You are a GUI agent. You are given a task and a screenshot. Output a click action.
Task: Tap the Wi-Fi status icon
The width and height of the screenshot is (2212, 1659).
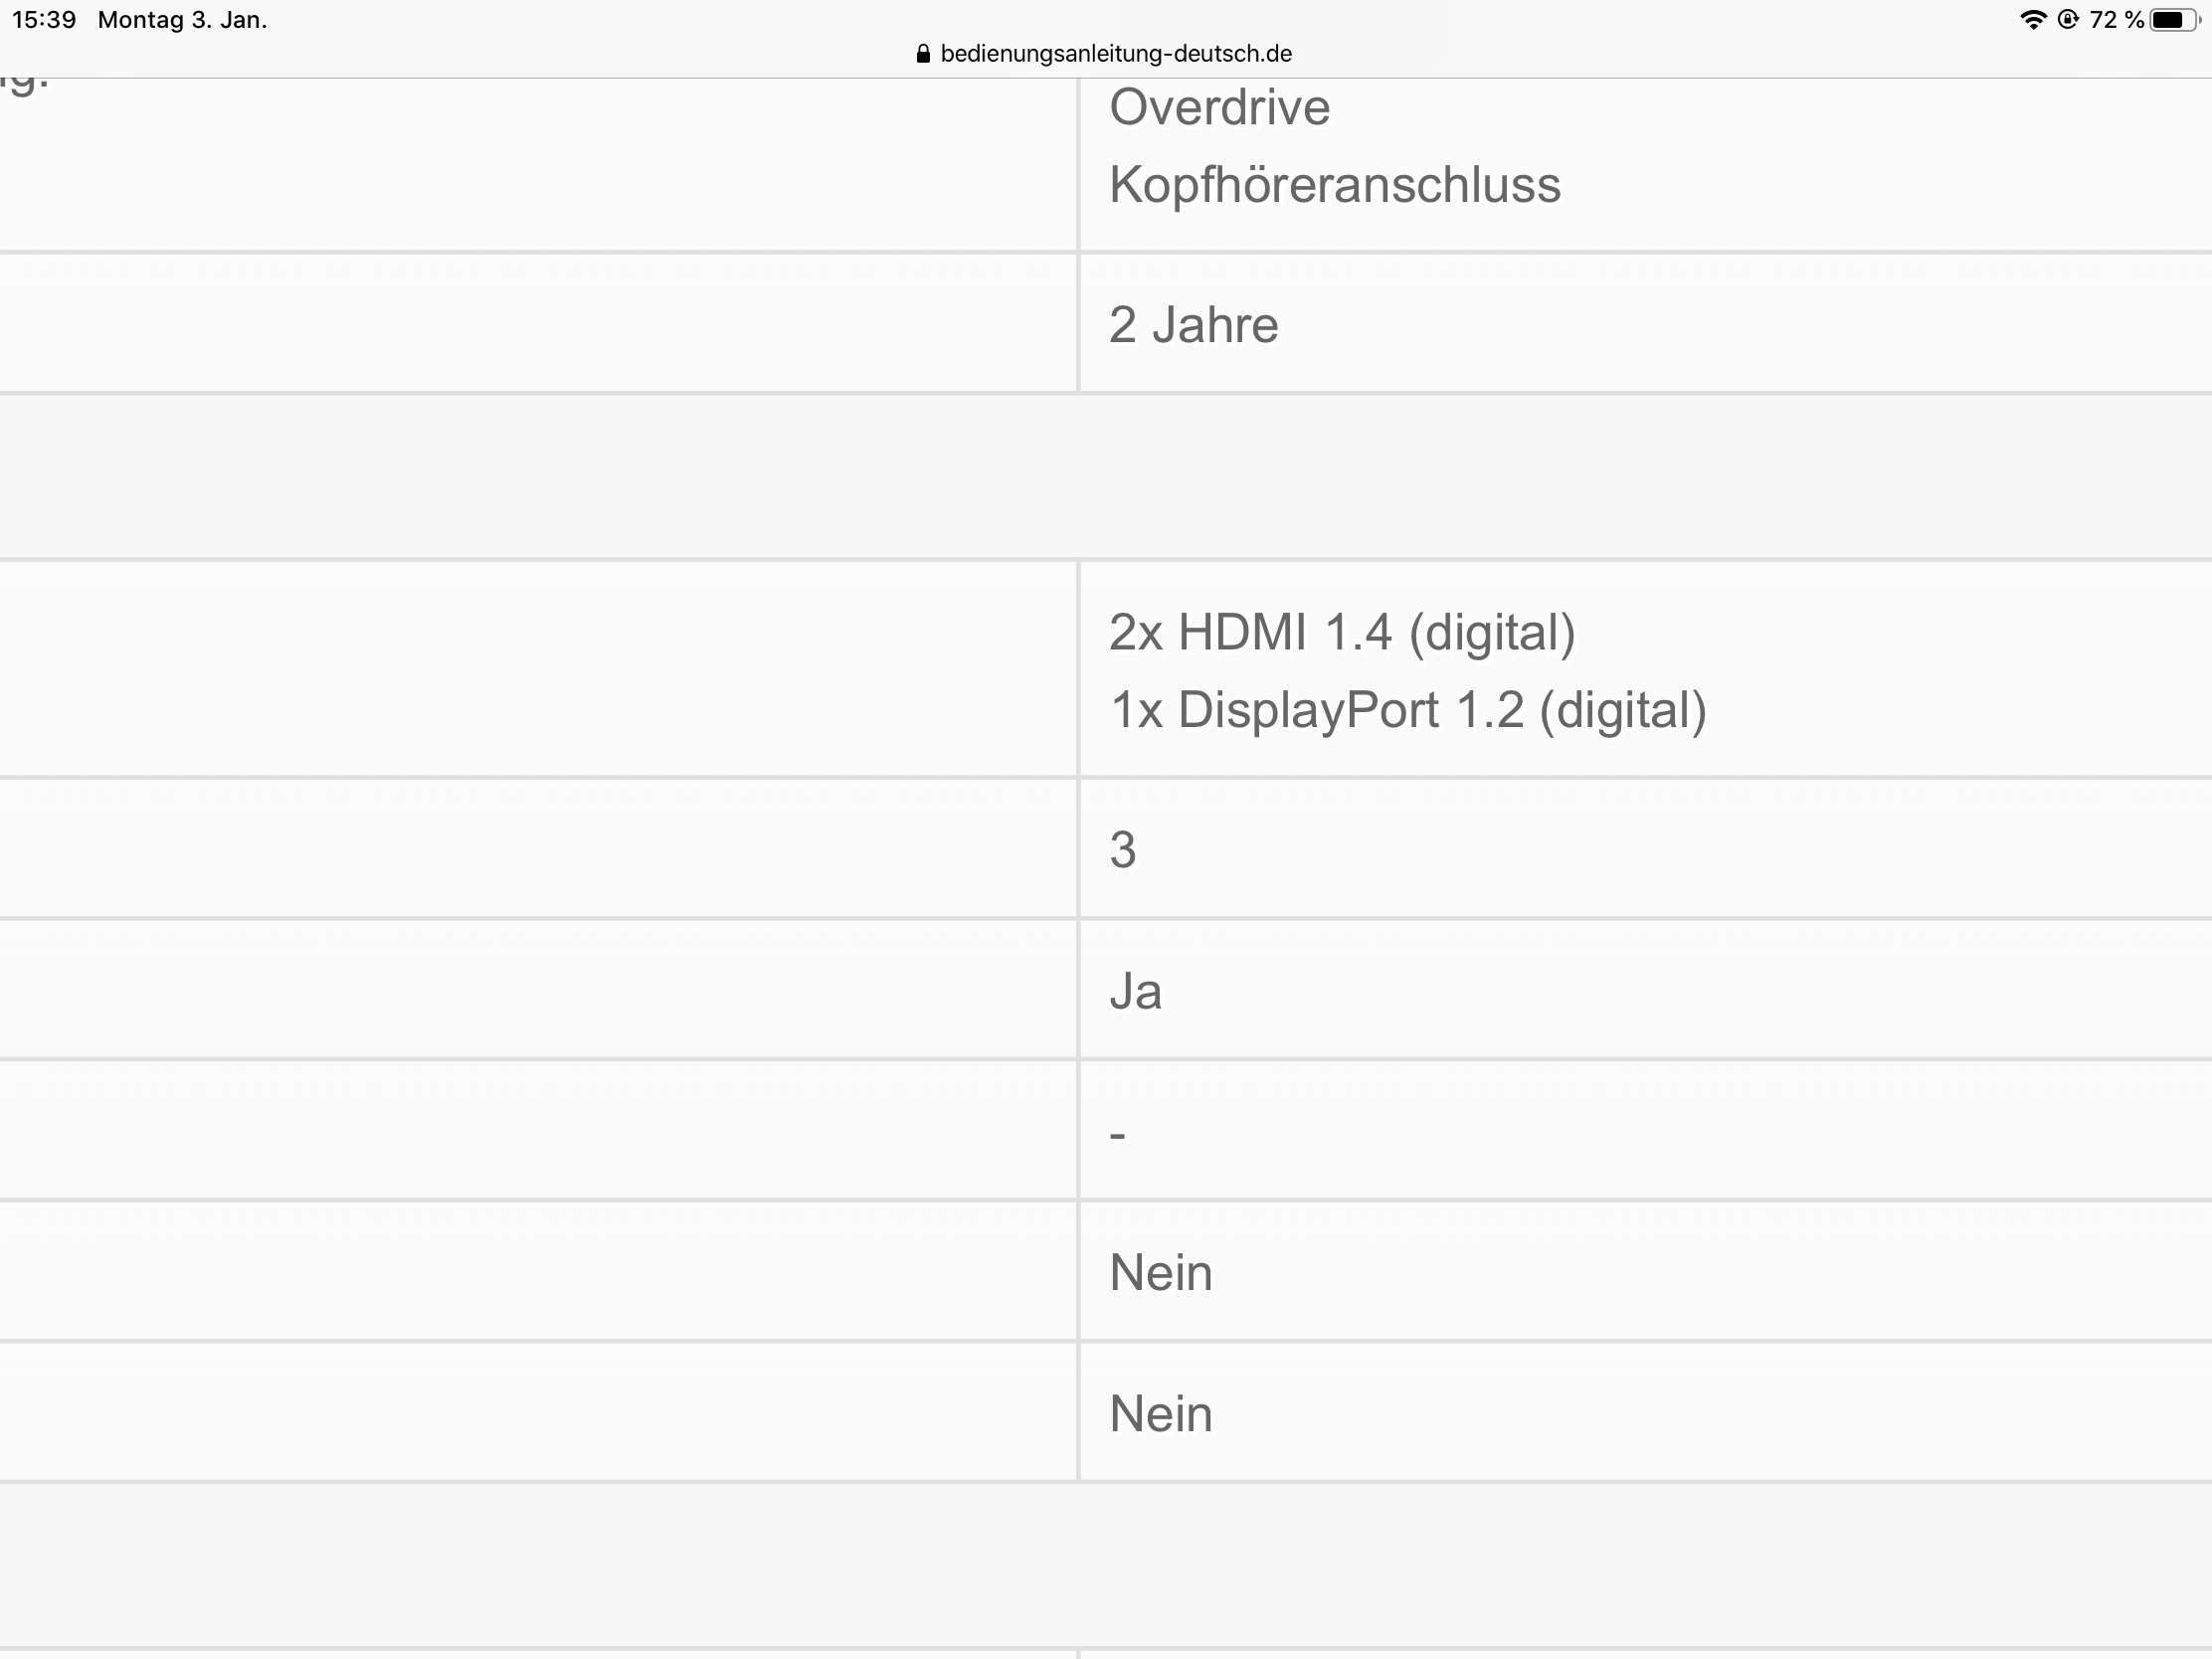click(x=2033, y=20)
